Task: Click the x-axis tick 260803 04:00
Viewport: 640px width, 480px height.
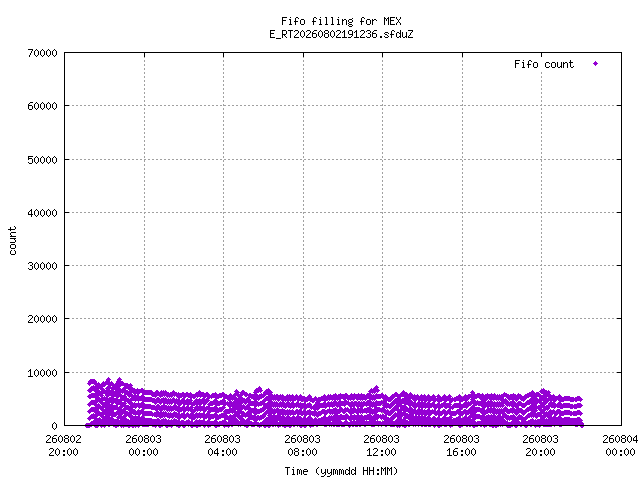Action: click(x=222, y=446)
